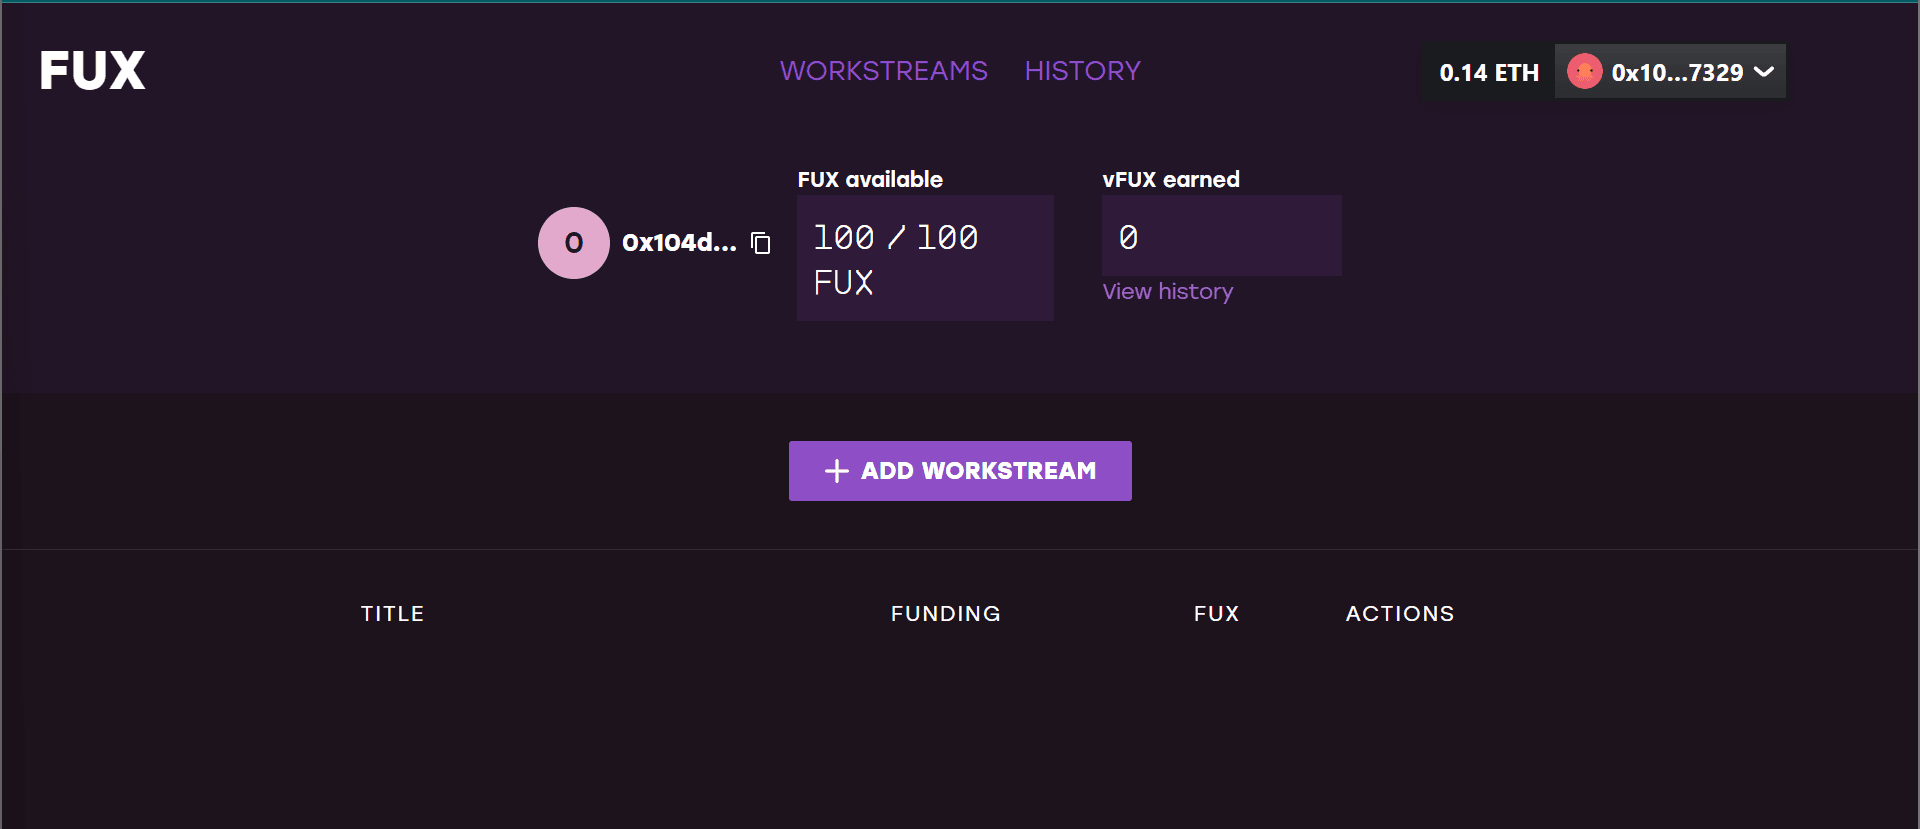The height and width of the screenshot is (829, 1920).
Task: Click the pink profile avatar circle
Action: tap(574, 243)
